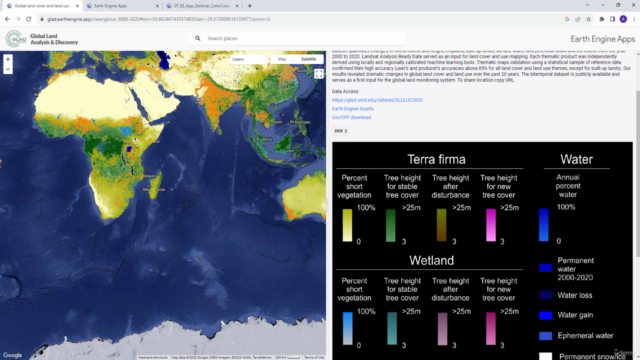Open the map Keyboard shortcuts link
Screen dimensions: 640x360
coord(153,358)
